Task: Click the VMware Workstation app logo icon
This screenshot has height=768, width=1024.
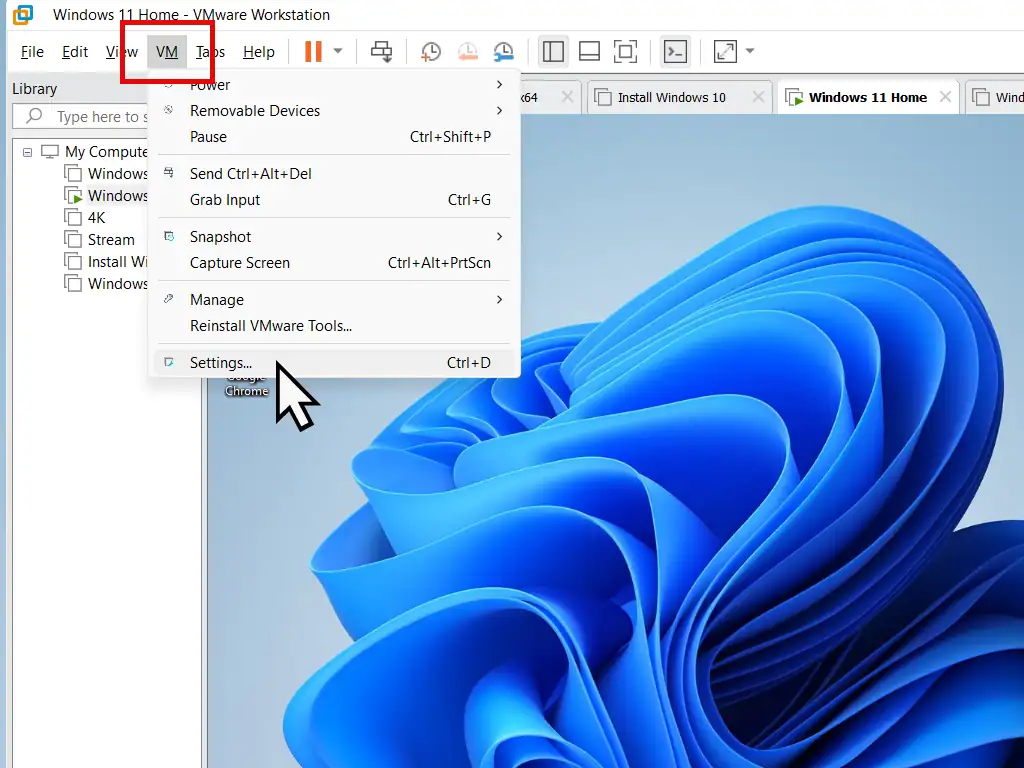Action: (22, 14)
